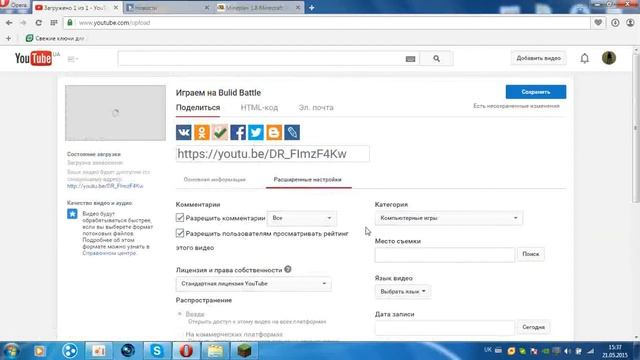Switch to the Расширенные настройки tab

click(308, 180)
